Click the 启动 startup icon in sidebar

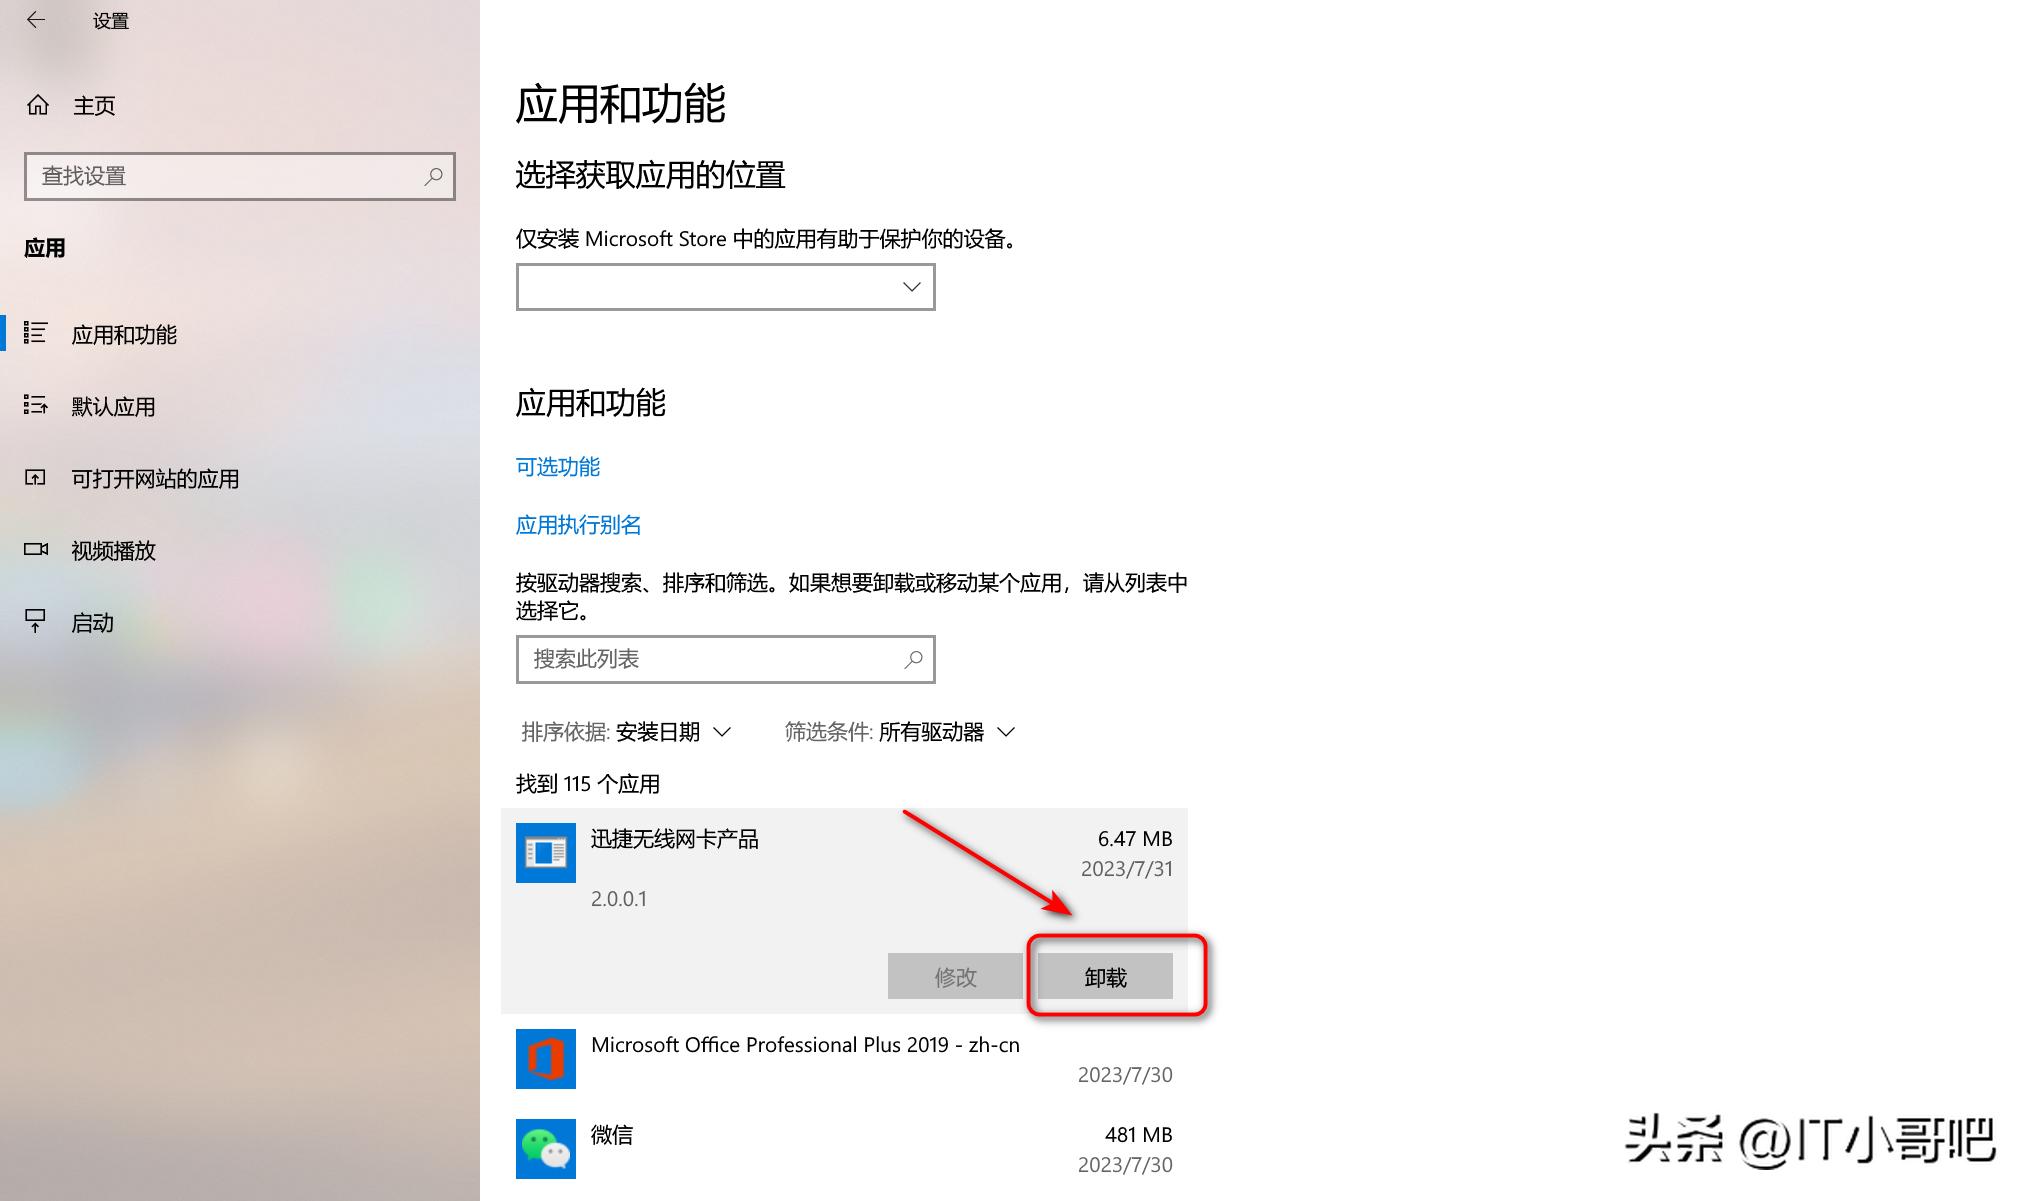(x=36, y=621)
